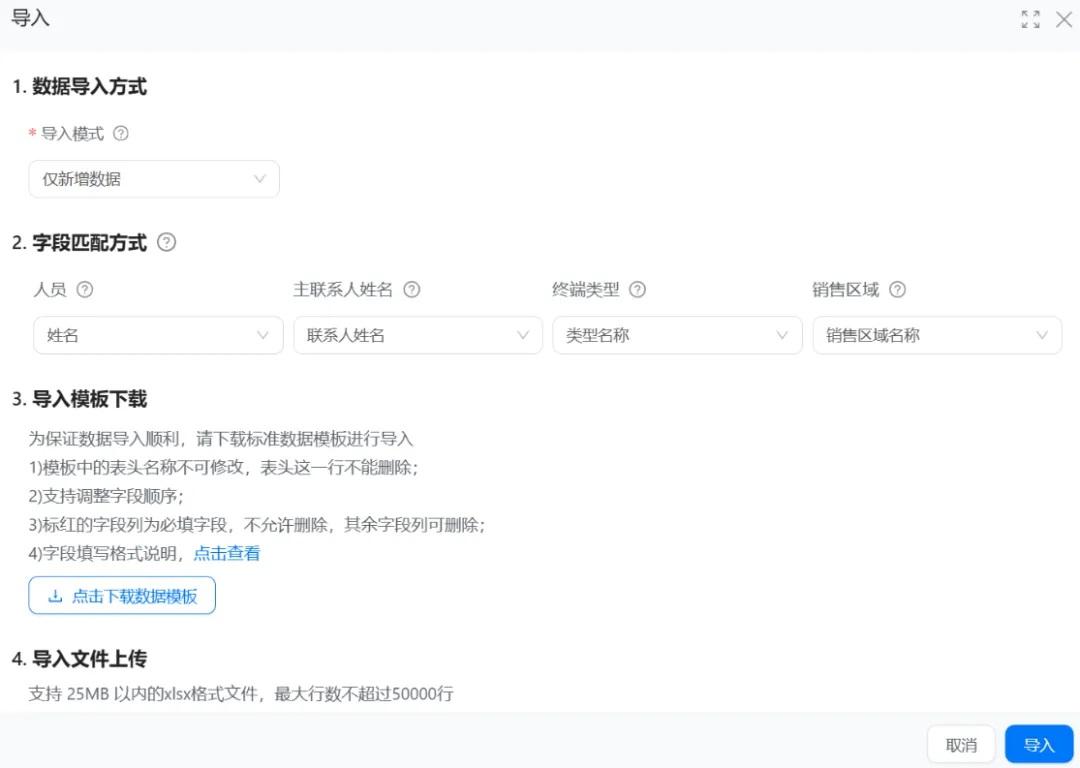Click the 销售区域 help icon
Screen dimensions: 1080x768
pos(897,289)
